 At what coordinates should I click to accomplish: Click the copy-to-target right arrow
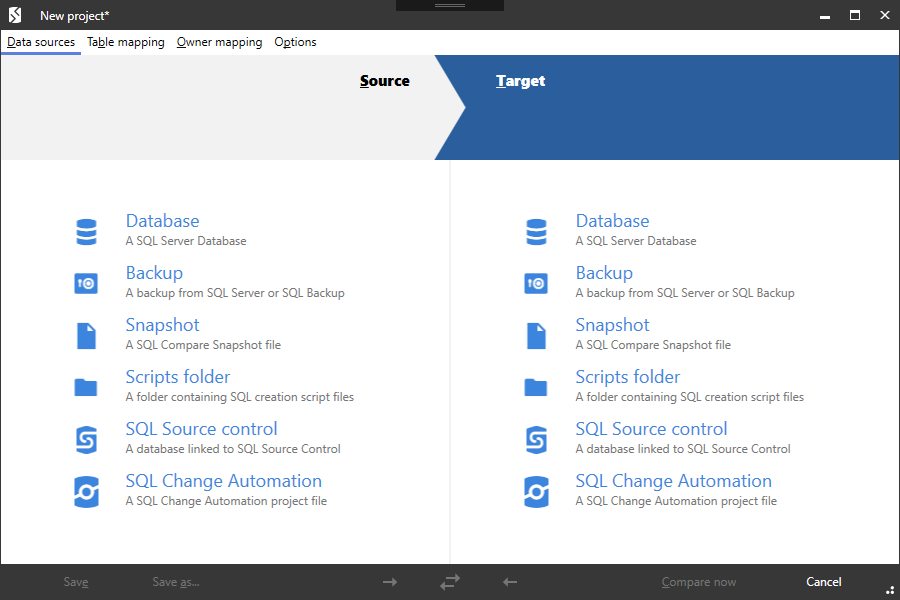[x=390, y=582]
